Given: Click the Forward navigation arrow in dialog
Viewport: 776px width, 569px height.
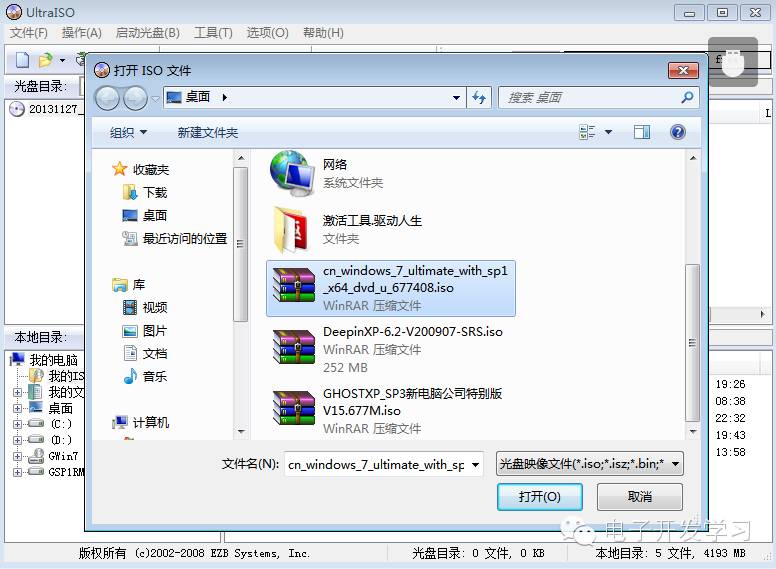Looking at the screenshot, I should click(135, 98).
